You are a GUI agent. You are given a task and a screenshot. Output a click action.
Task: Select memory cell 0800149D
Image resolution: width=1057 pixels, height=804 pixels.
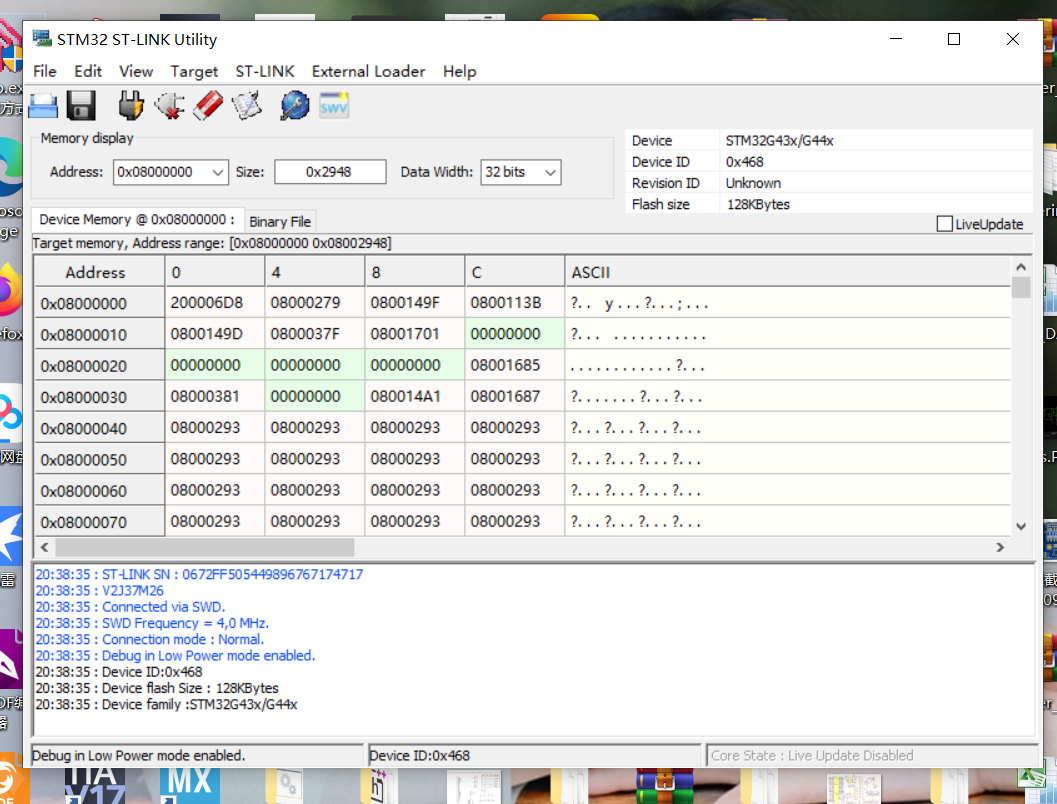215,334
